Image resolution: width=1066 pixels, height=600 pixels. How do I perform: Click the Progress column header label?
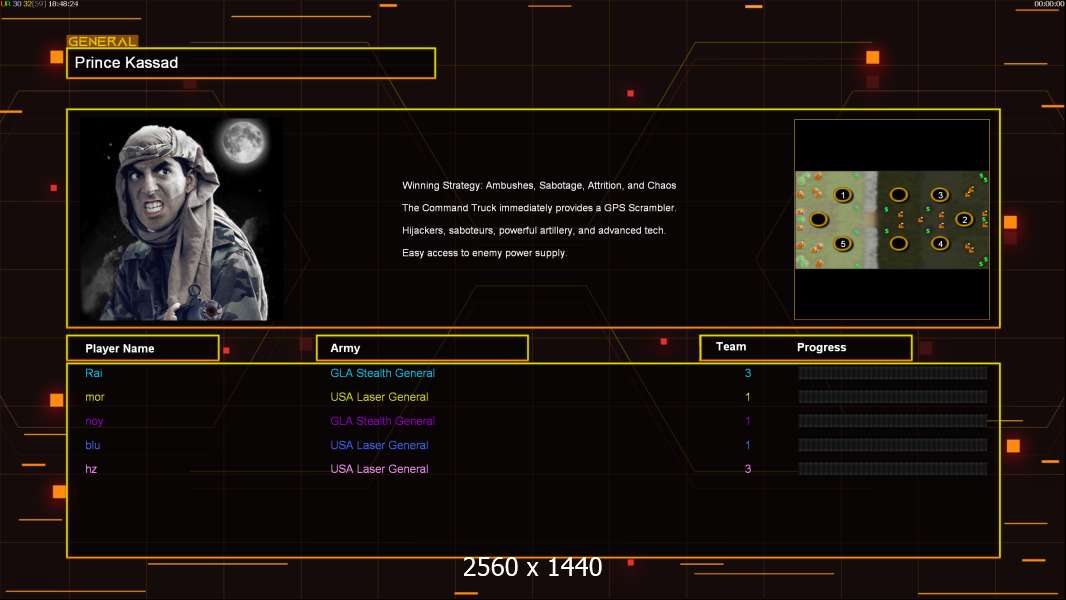pyautogui.click(x=821, y=348)
